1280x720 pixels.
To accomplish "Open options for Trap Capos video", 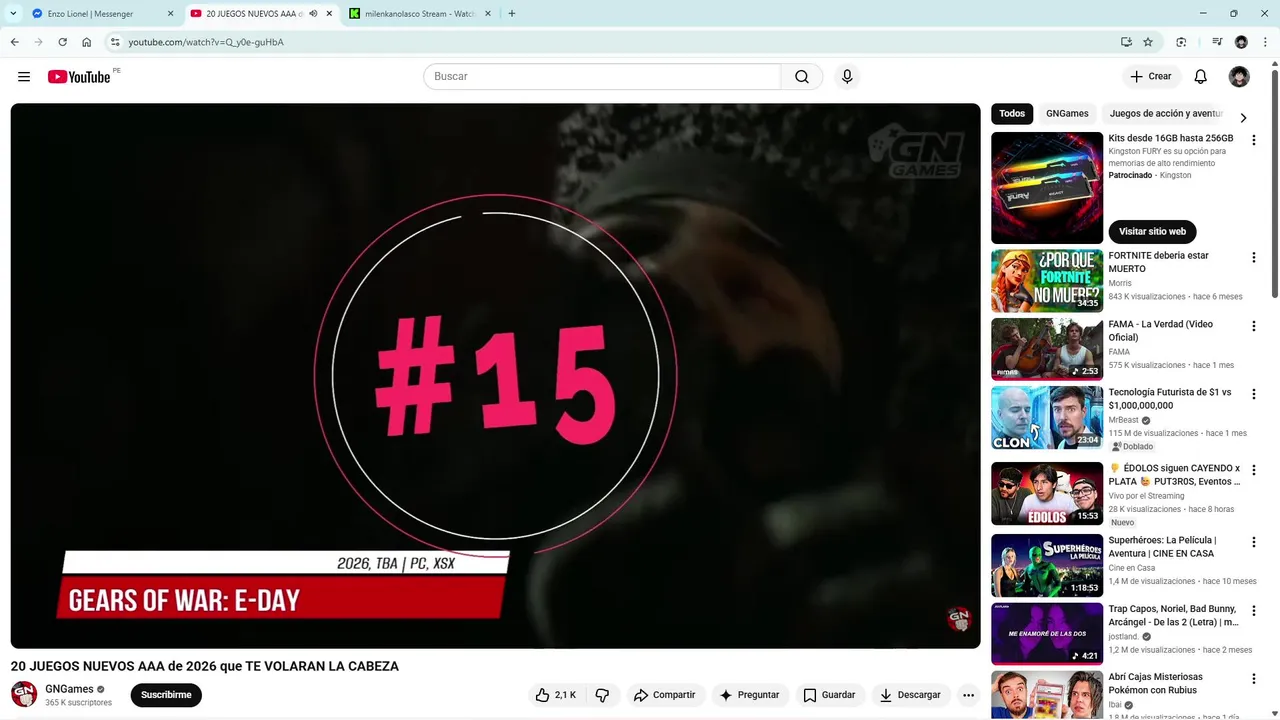I will (x=1253, y=610).
